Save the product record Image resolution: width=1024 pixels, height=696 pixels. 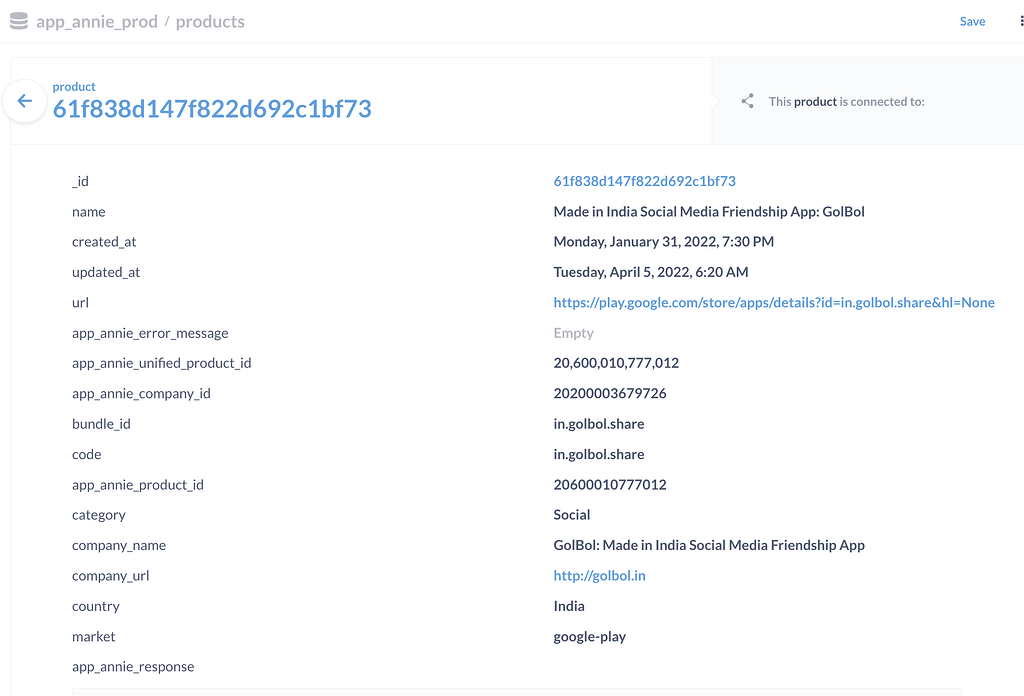click(x=971, y=21)
